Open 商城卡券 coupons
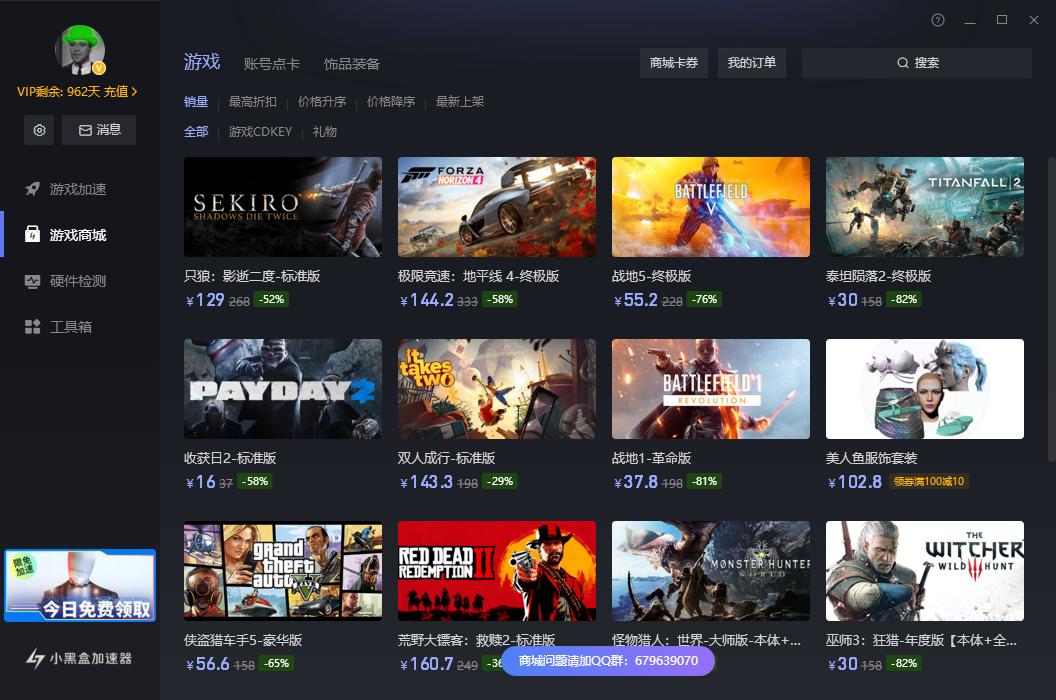 (x=673, y=63)
